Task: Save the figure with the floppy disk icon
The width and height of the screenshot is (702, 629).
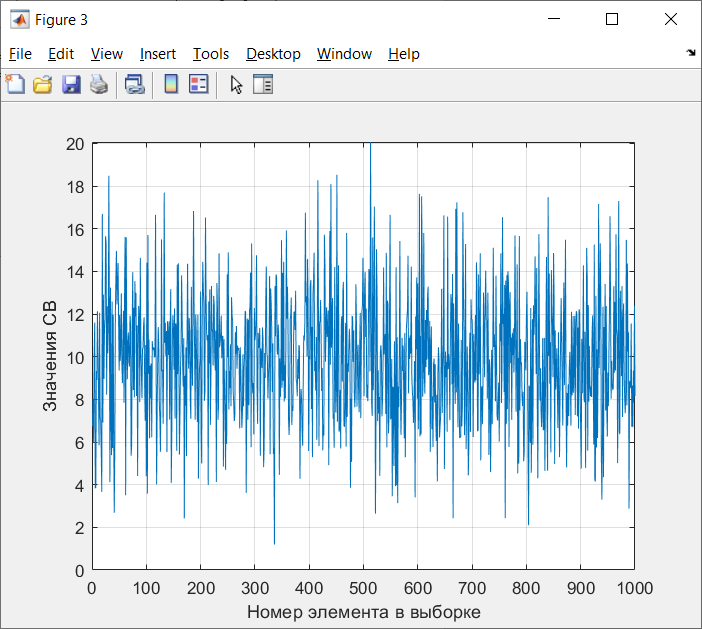Action: point(71,84)
